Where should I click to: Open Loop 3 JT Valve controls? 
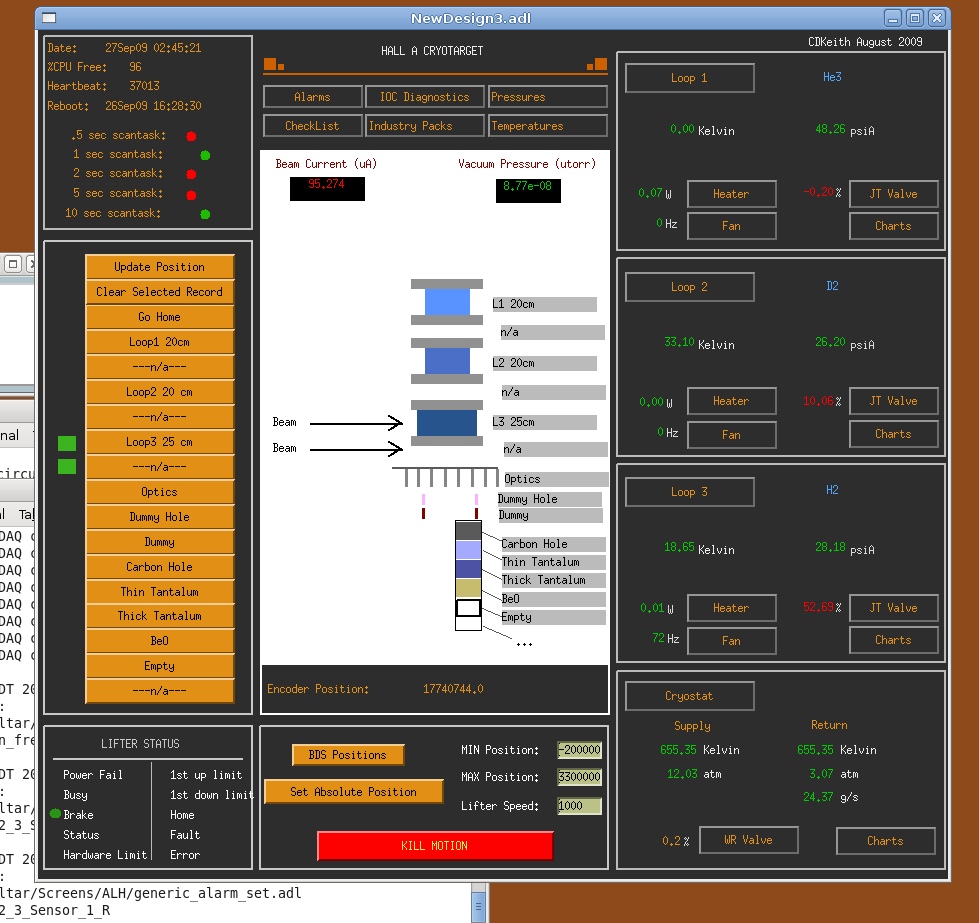(x=893, y=608)
